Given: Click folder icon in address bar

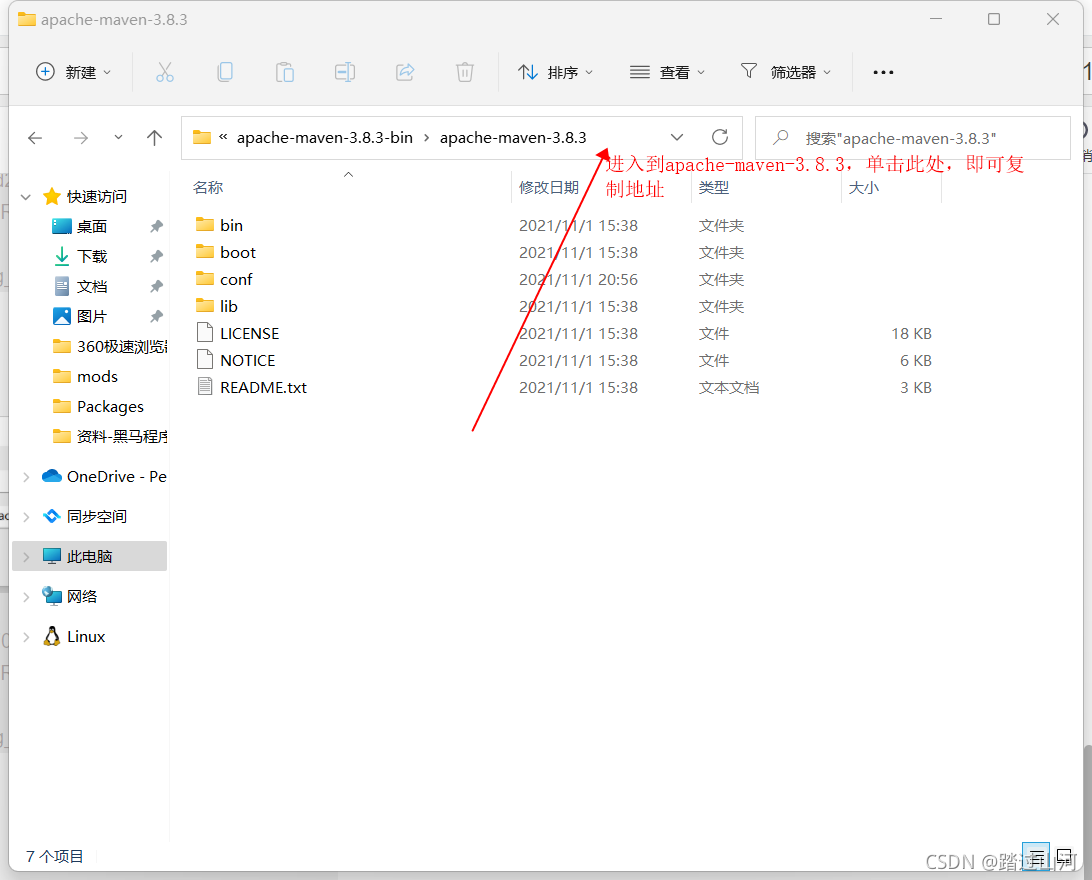Looking at the screenshot, I should tap(202, 137).
